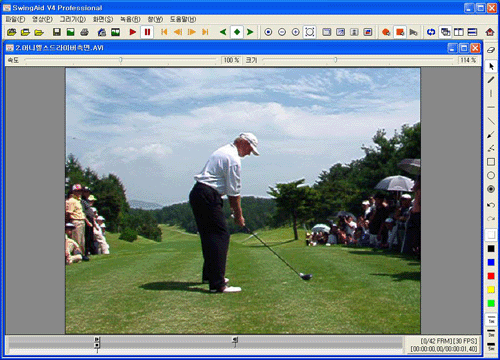Select the eraser tool in right sidebar
500x360 pixels.
click(x=491, y=50)
